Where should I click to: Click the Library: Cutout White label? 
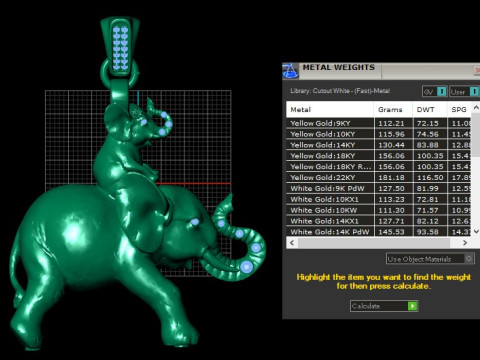pos(340,91)
